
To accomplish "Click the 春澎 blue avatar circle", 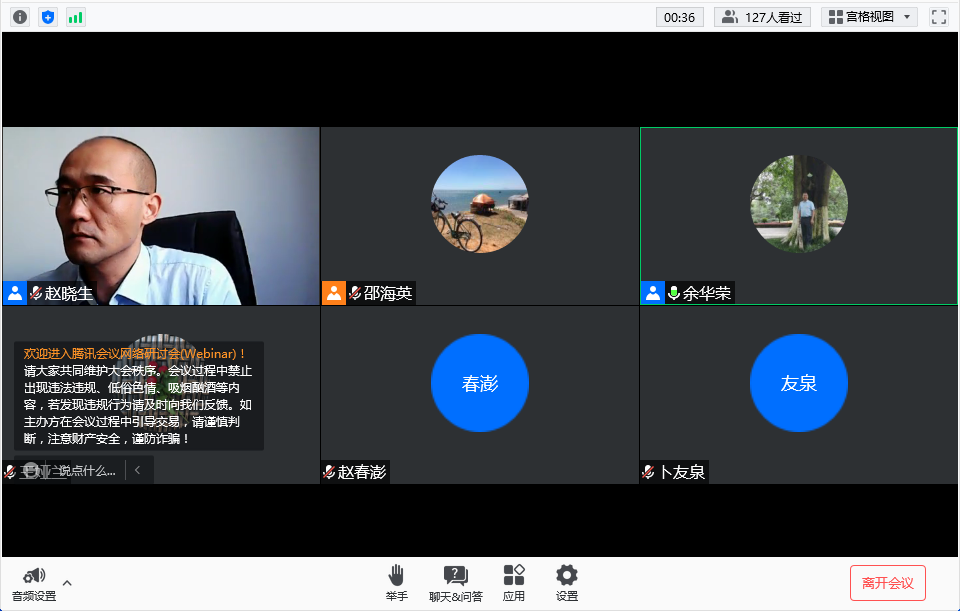I will pos(479,383).
